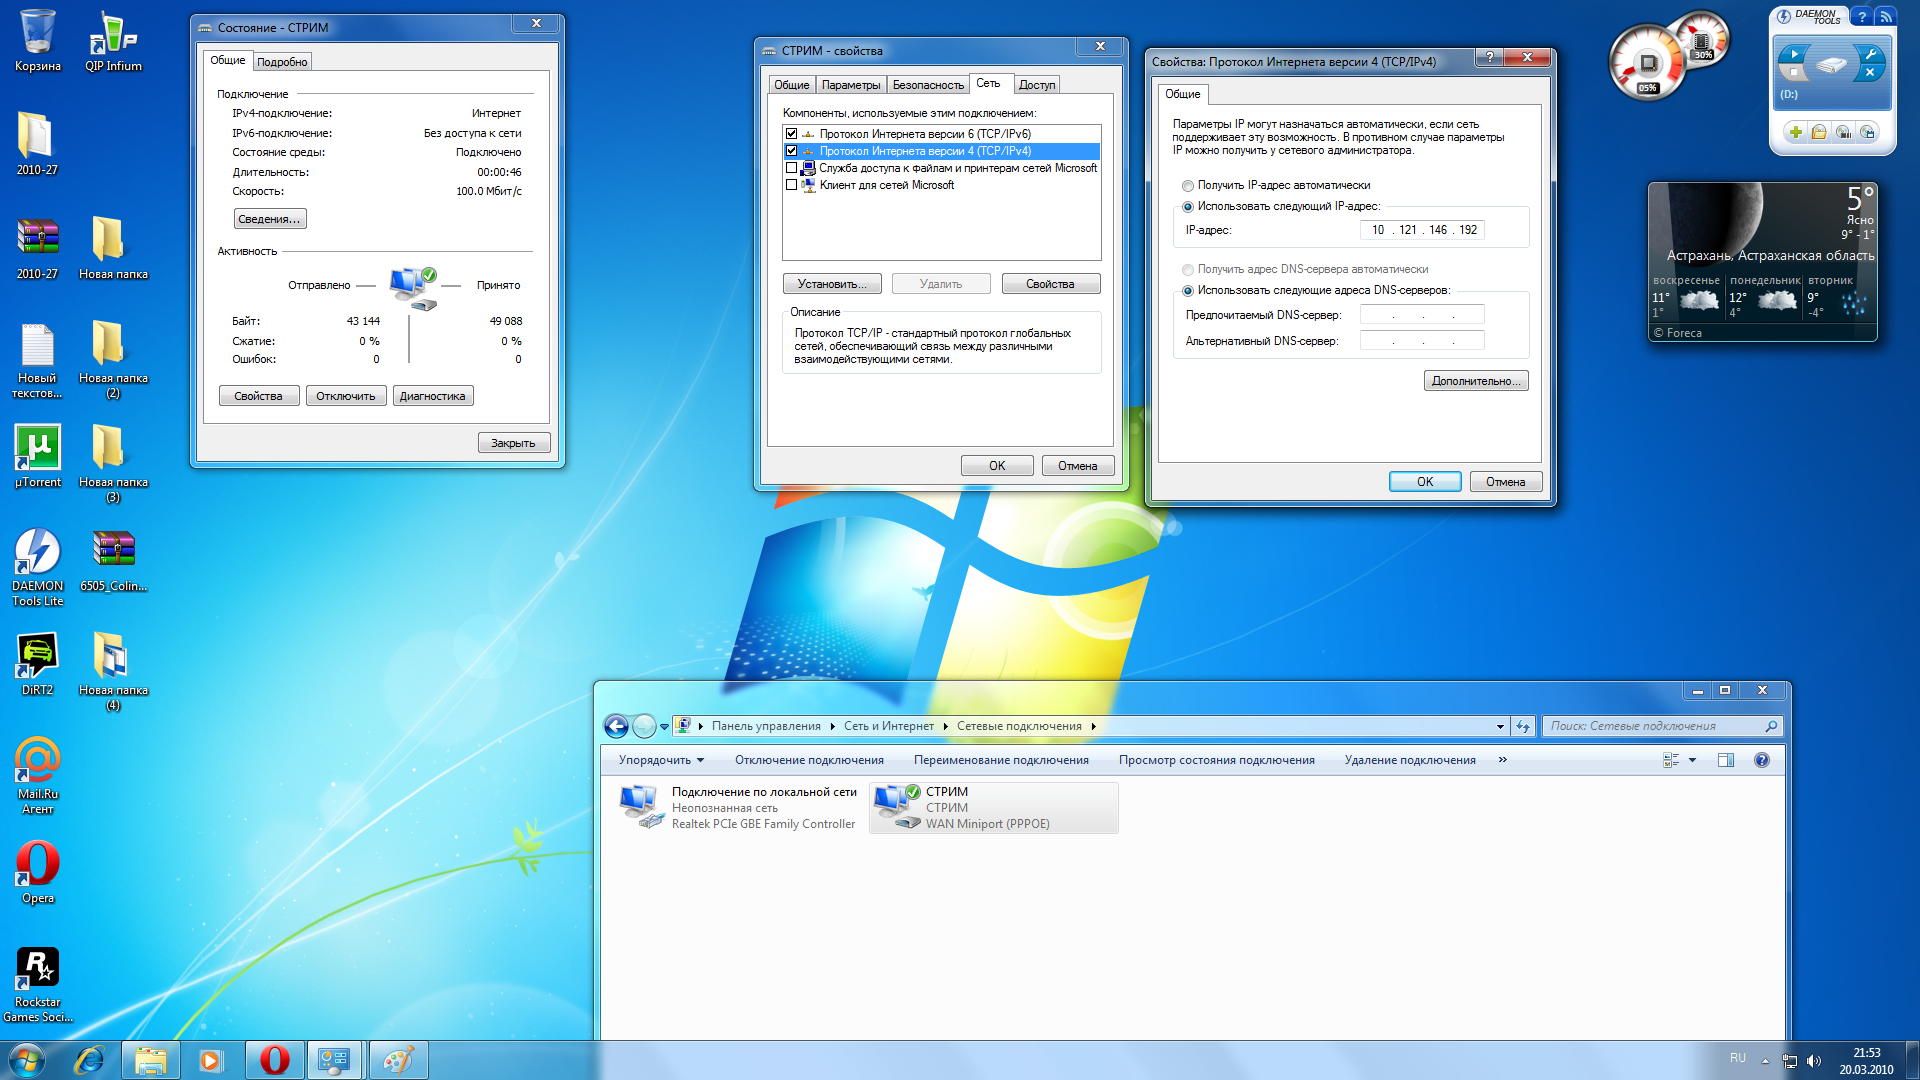Launch DAEMON Tools Lite desktop shortcut
Image resolution: width=1920 pixels, height=1080 pixels.
37,567
